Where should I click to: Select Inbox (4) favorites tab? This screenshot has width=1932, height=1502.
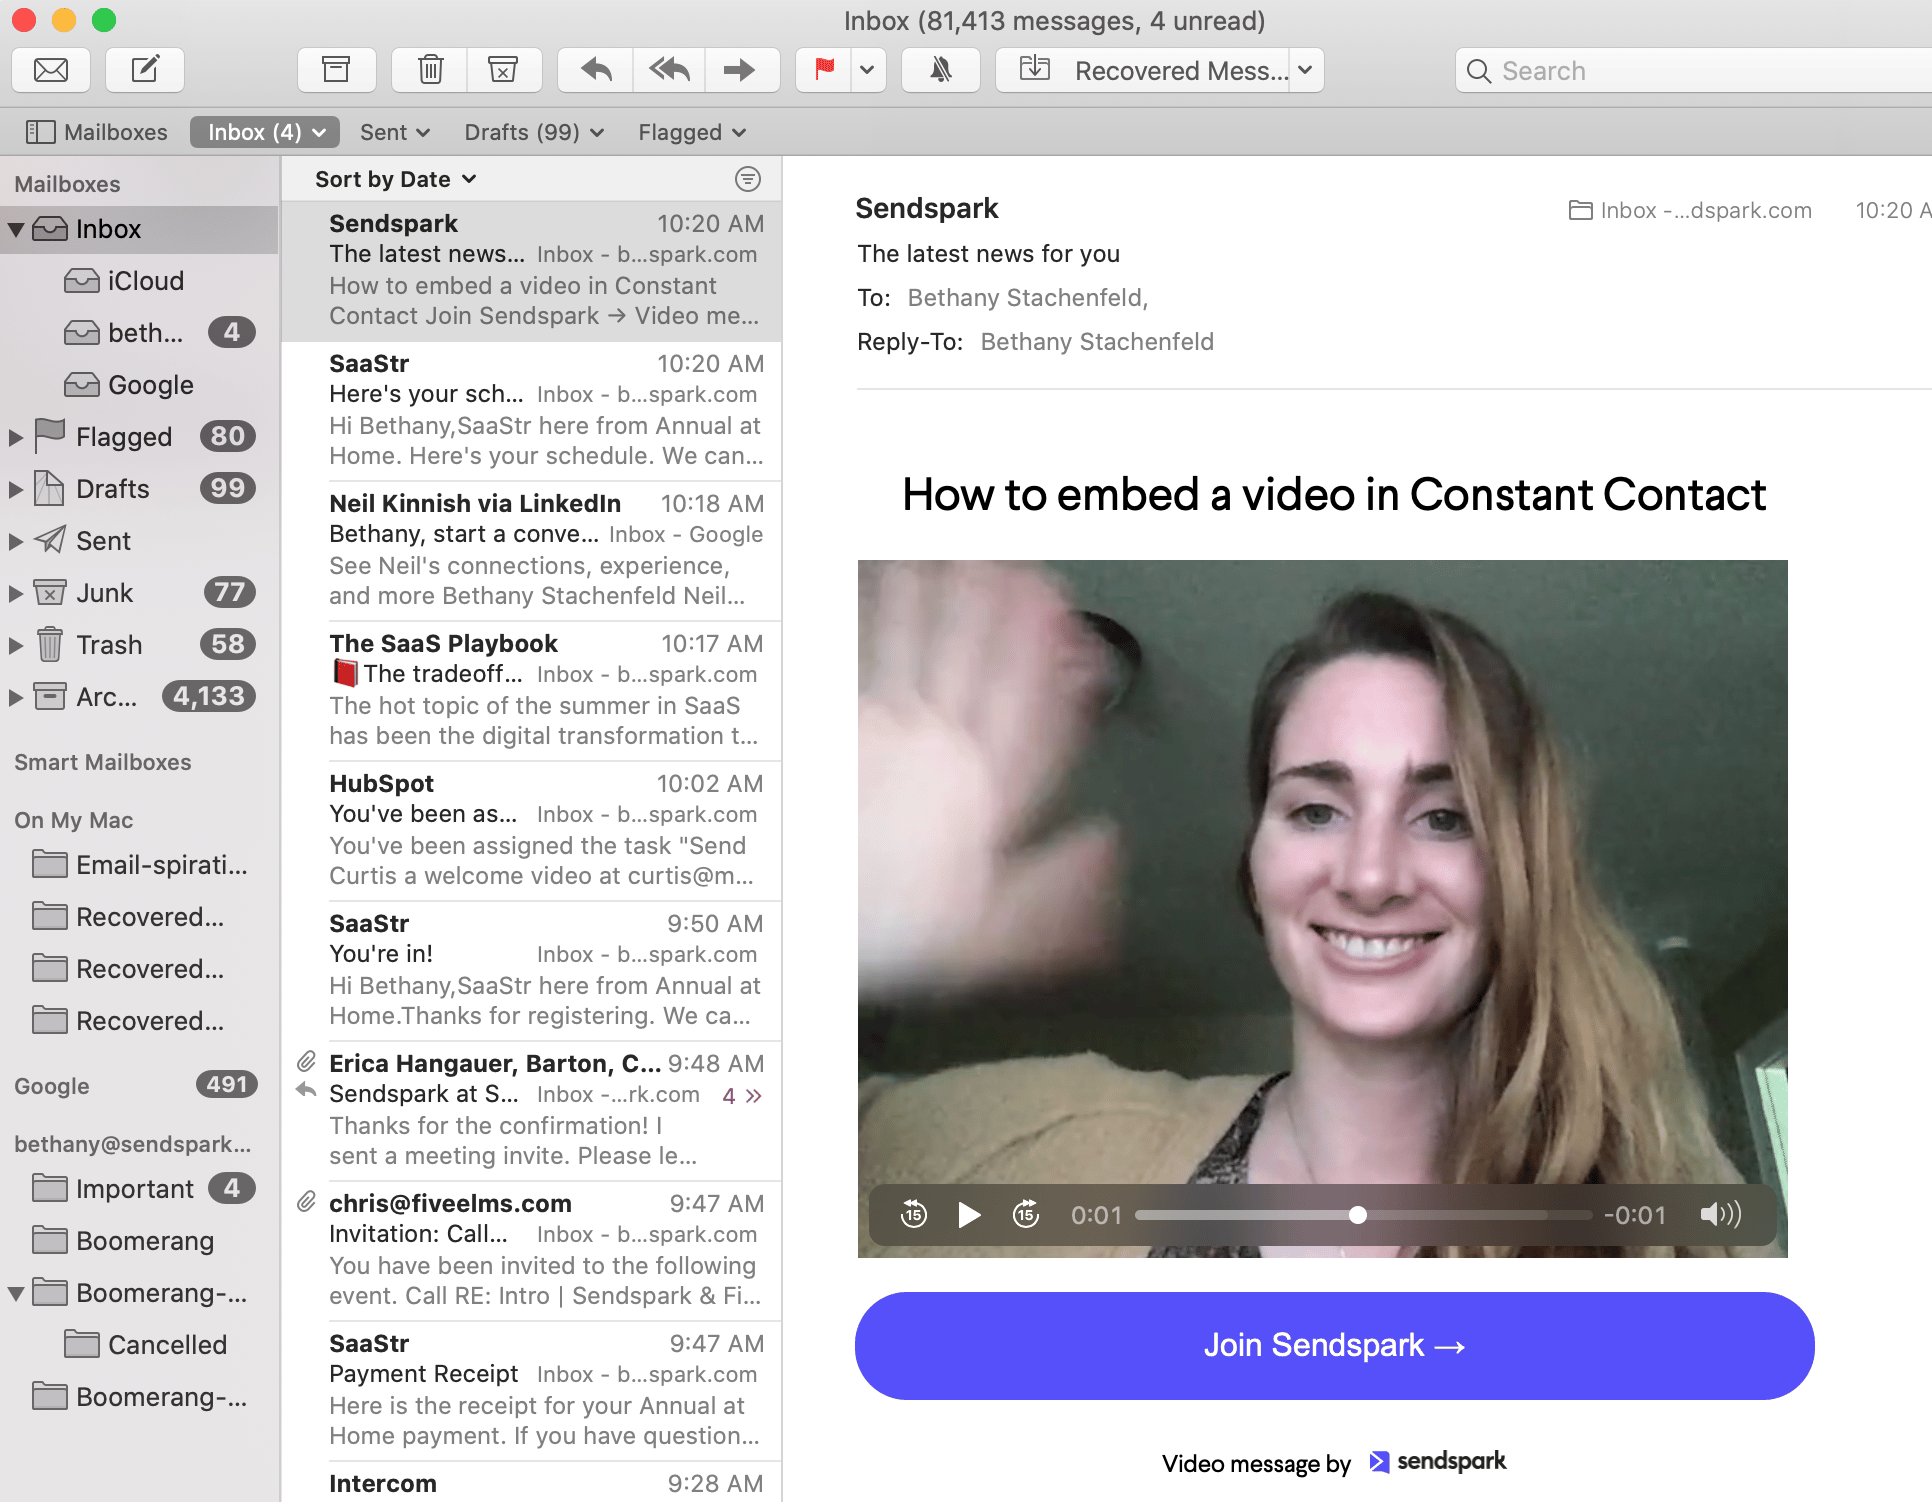click(265, 132)
